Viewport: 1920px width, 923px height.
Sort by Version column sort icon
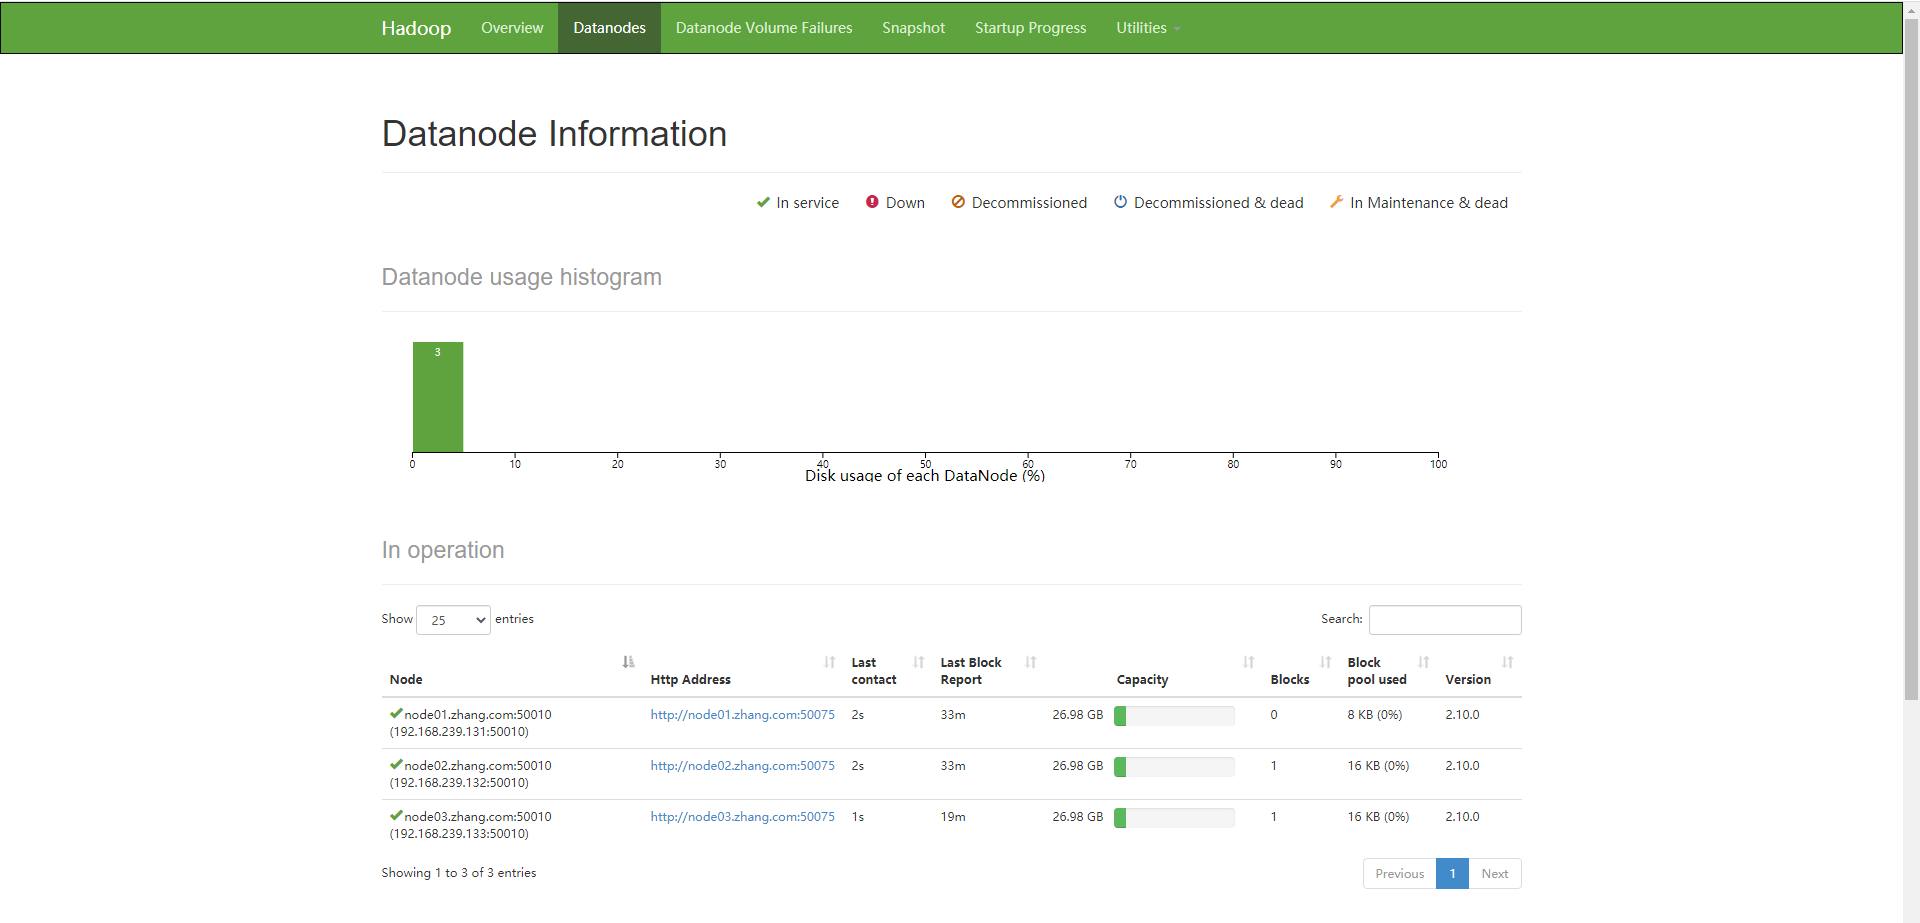1507,662
